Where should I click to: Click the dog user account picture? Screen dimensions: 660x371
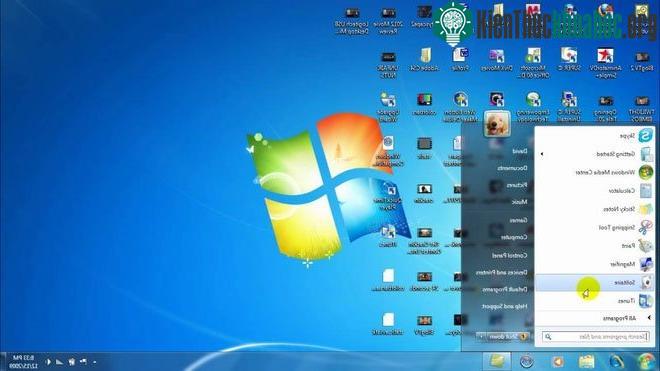(x=497, y=123)
